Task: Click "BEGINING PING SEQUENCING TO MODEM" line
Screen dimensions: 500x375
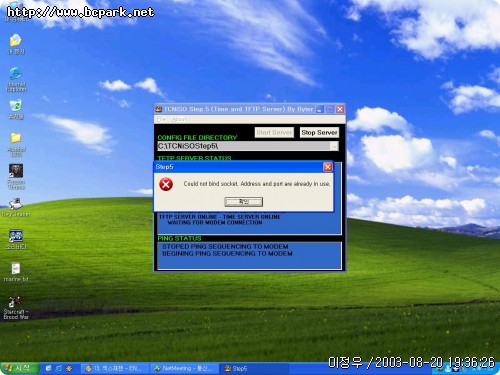Action: (227, 254)
